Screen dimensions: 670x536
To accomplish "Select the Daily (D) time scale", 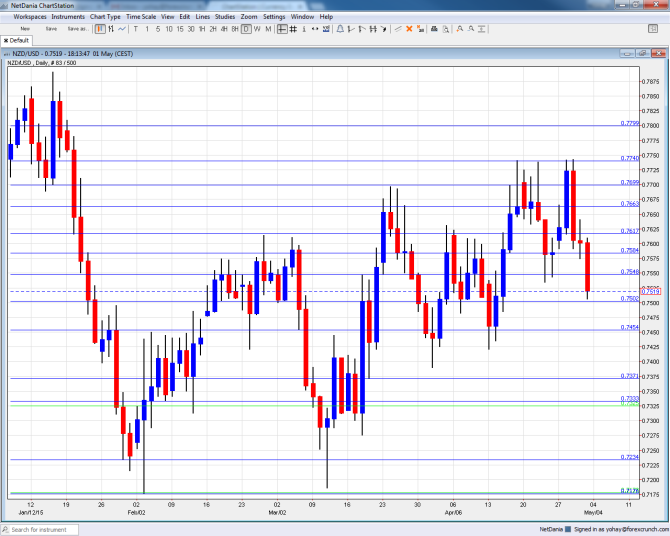I will tap(246, 29).
